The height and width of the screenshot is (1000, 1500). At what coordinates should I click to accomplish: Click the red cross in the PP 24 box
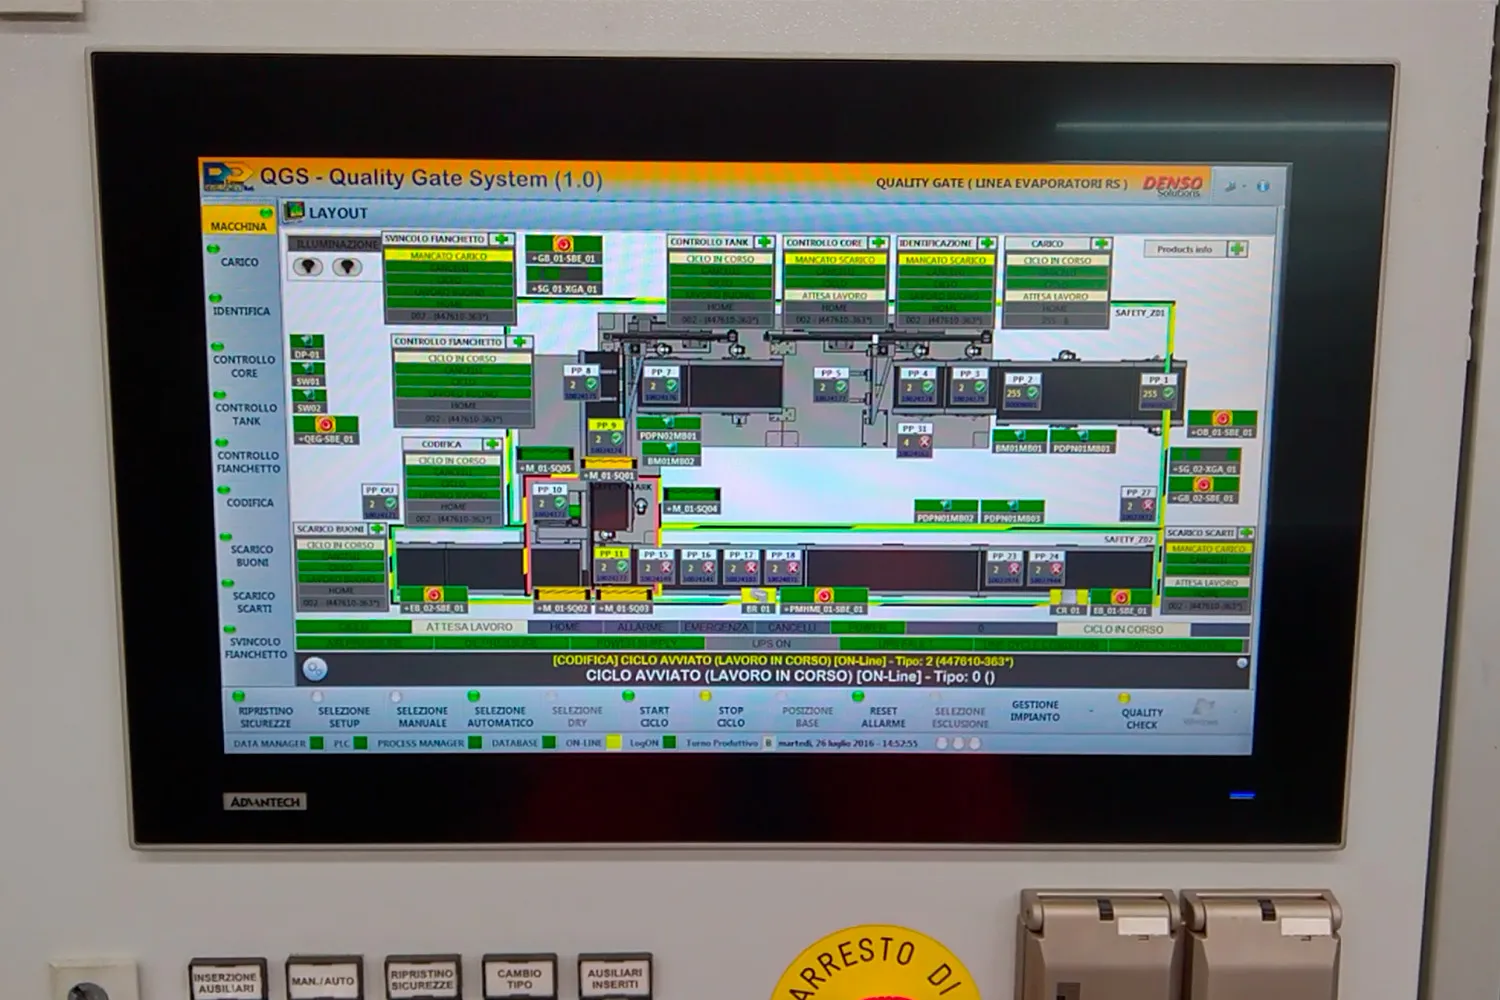point(1055,570)
